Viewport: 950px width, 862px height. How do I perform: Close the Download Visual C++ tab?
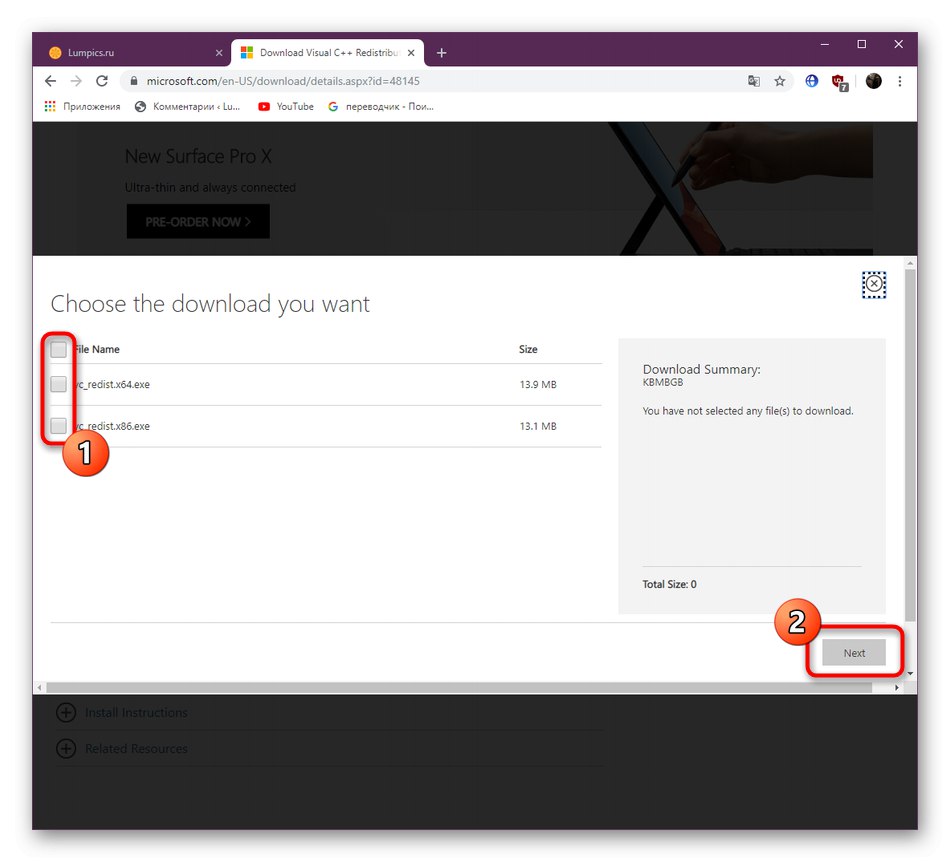coord(411,53)
